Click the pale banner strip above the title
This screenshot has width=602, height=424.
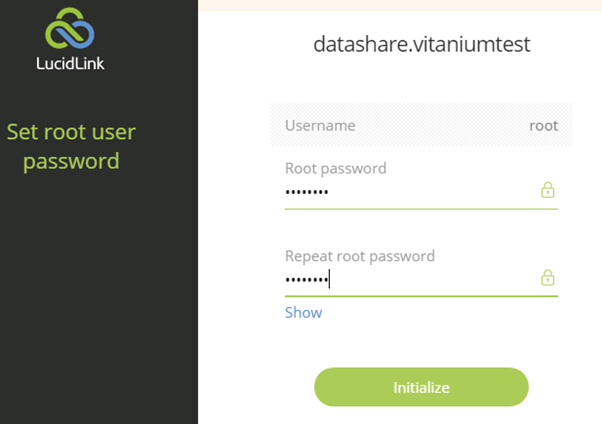point(400,5)
